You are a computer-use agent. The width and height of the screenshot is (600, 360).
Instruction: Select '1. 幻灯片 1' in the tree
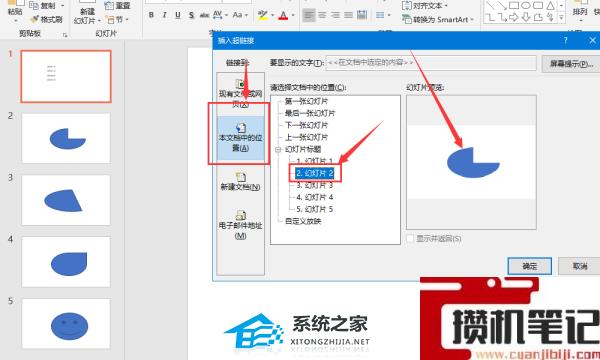pyautogui.click(x=315, y=161)
